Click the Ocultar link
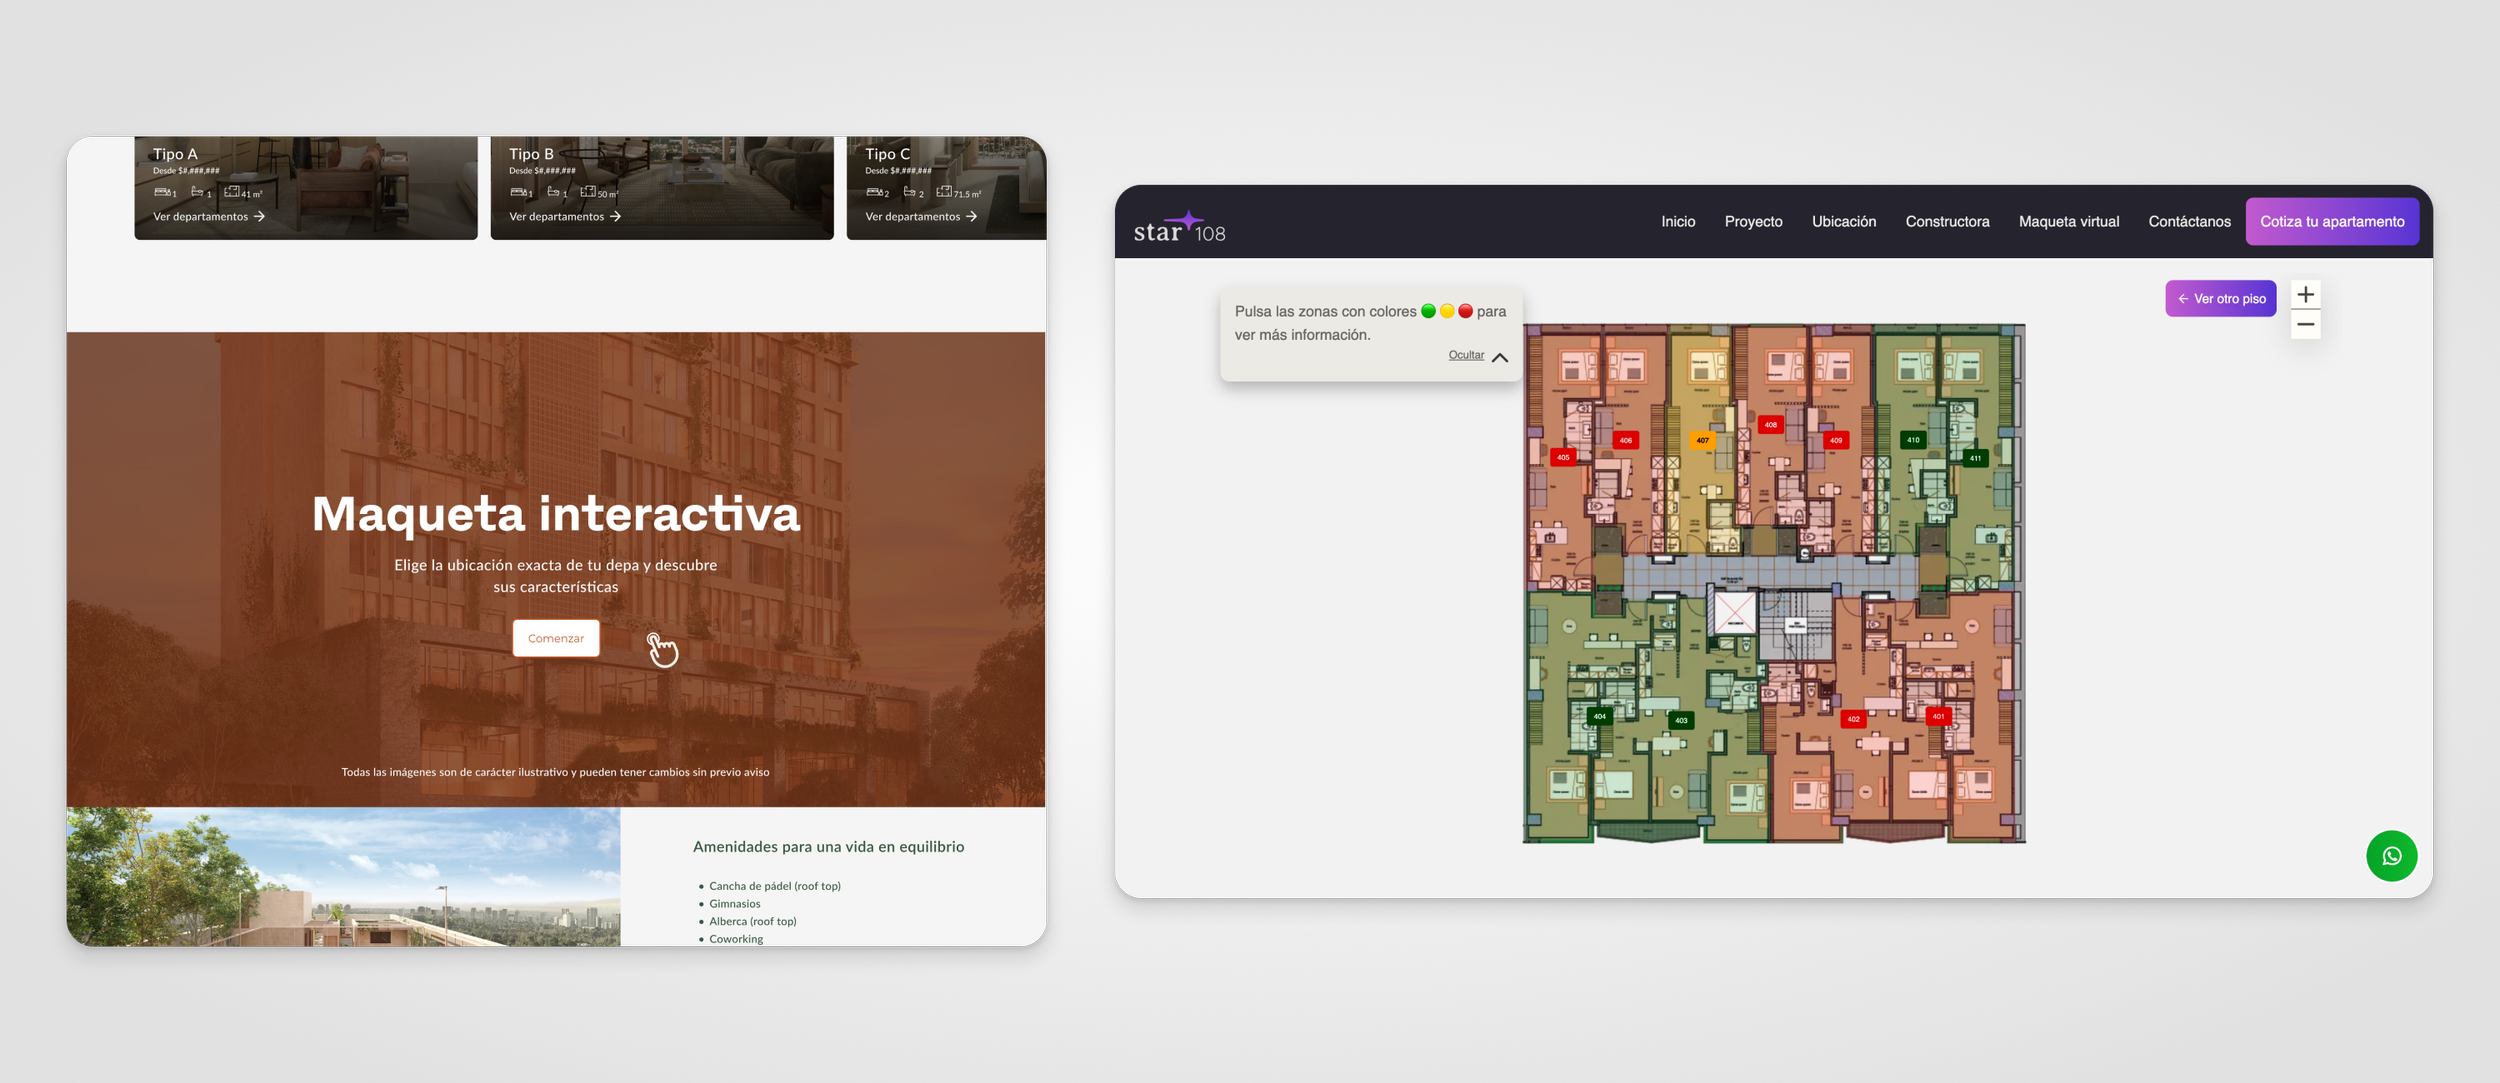The height and width of the screenshot is (1083, 2500). [x=1466, y=355]
